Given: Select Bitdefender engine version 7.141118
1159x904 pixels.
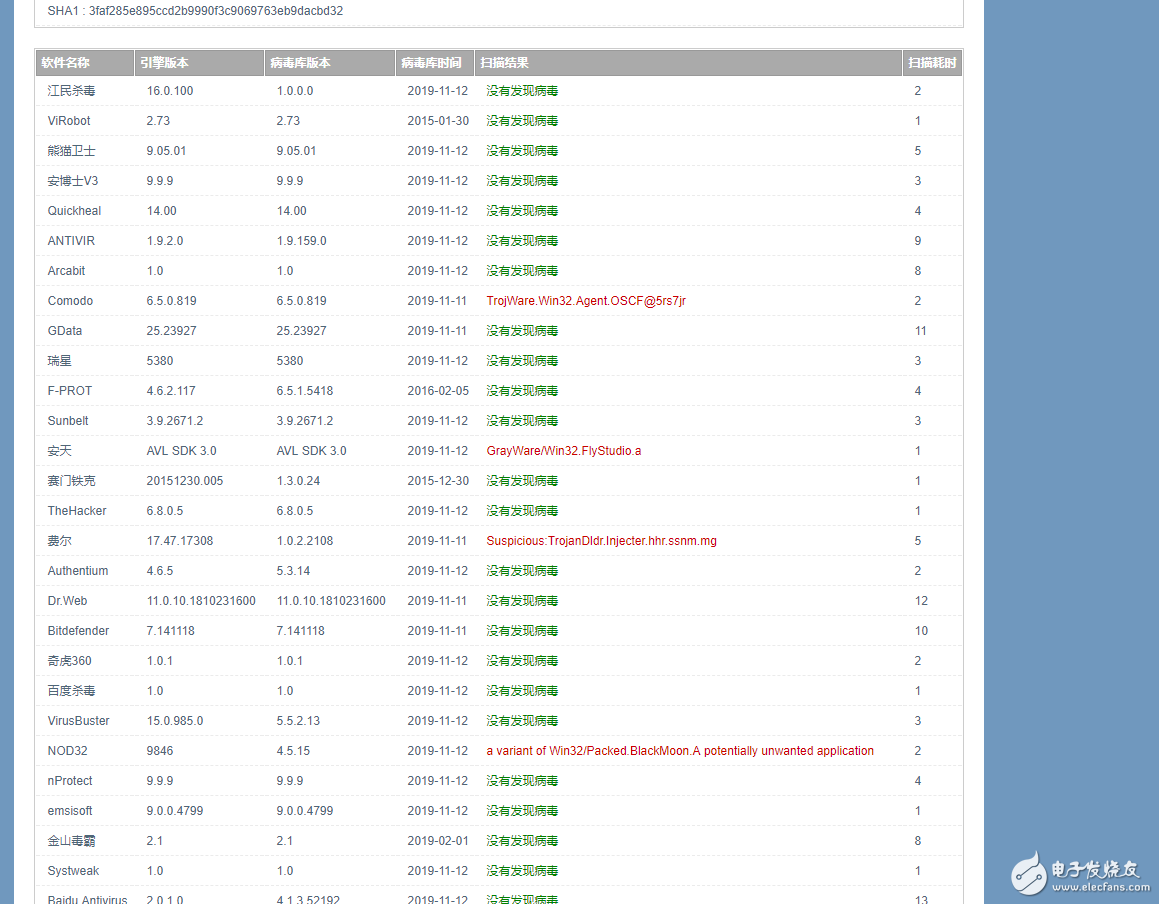Looking at the screenshot, I should (171, 631).
